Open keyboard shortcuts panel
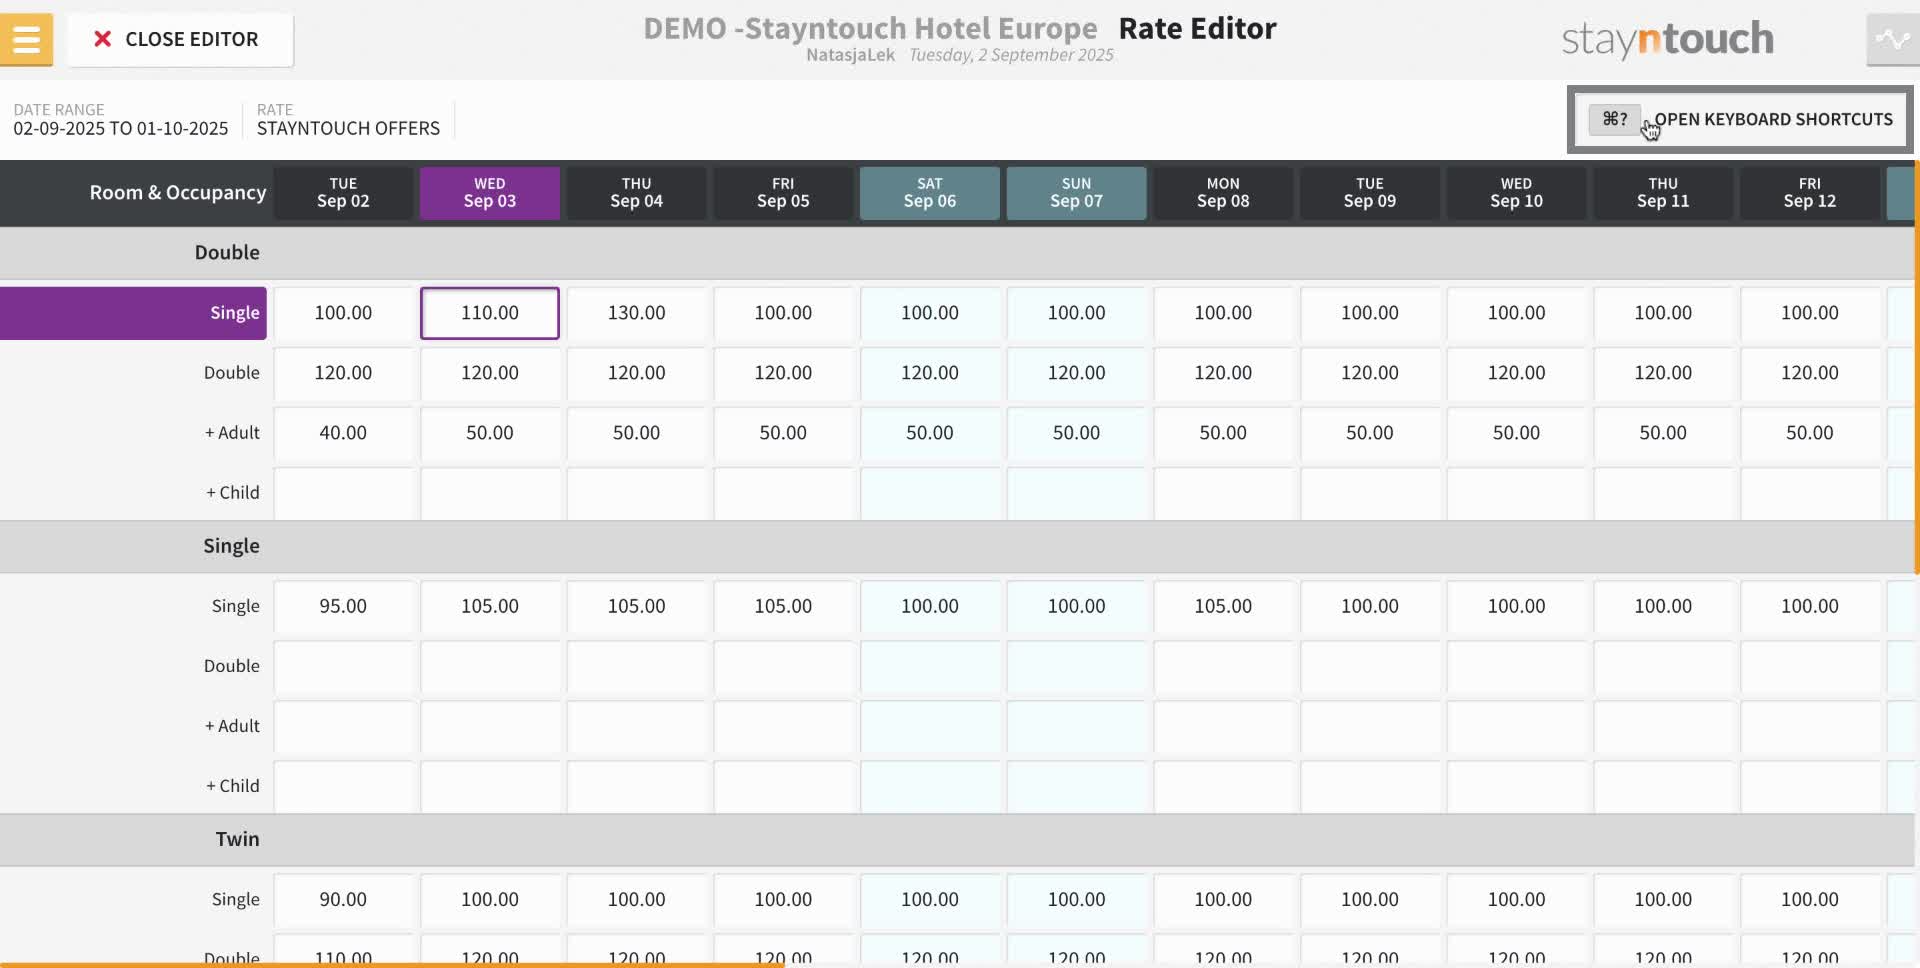 click(x=1740, y=119)
